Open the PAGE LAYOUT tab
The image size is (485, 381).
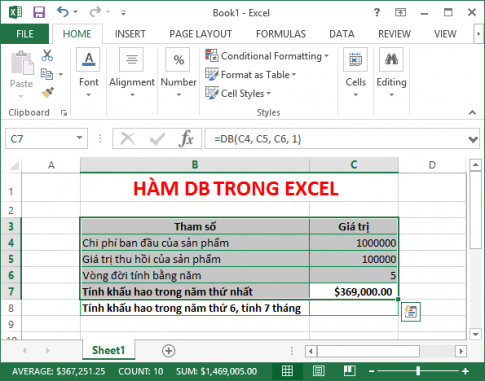(x=200, y=34)
